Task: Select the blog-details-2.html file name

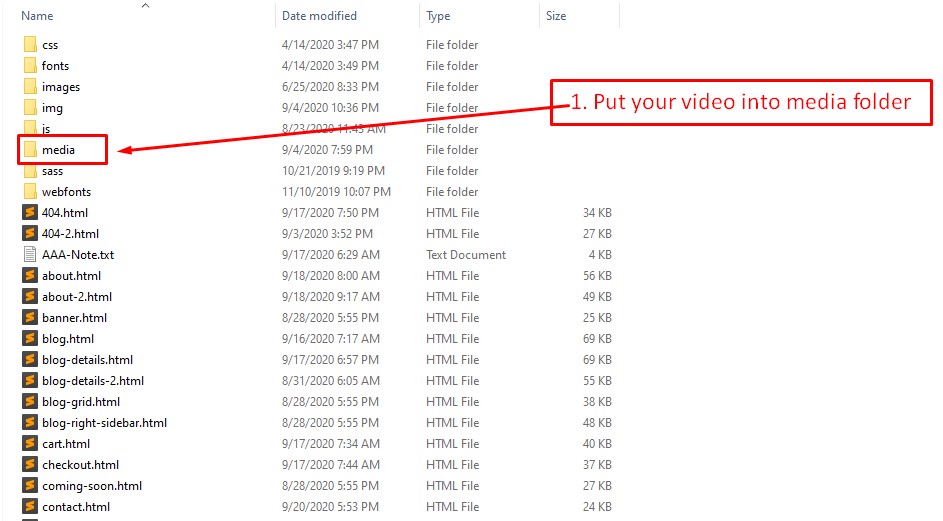Action: coord(93,381)
